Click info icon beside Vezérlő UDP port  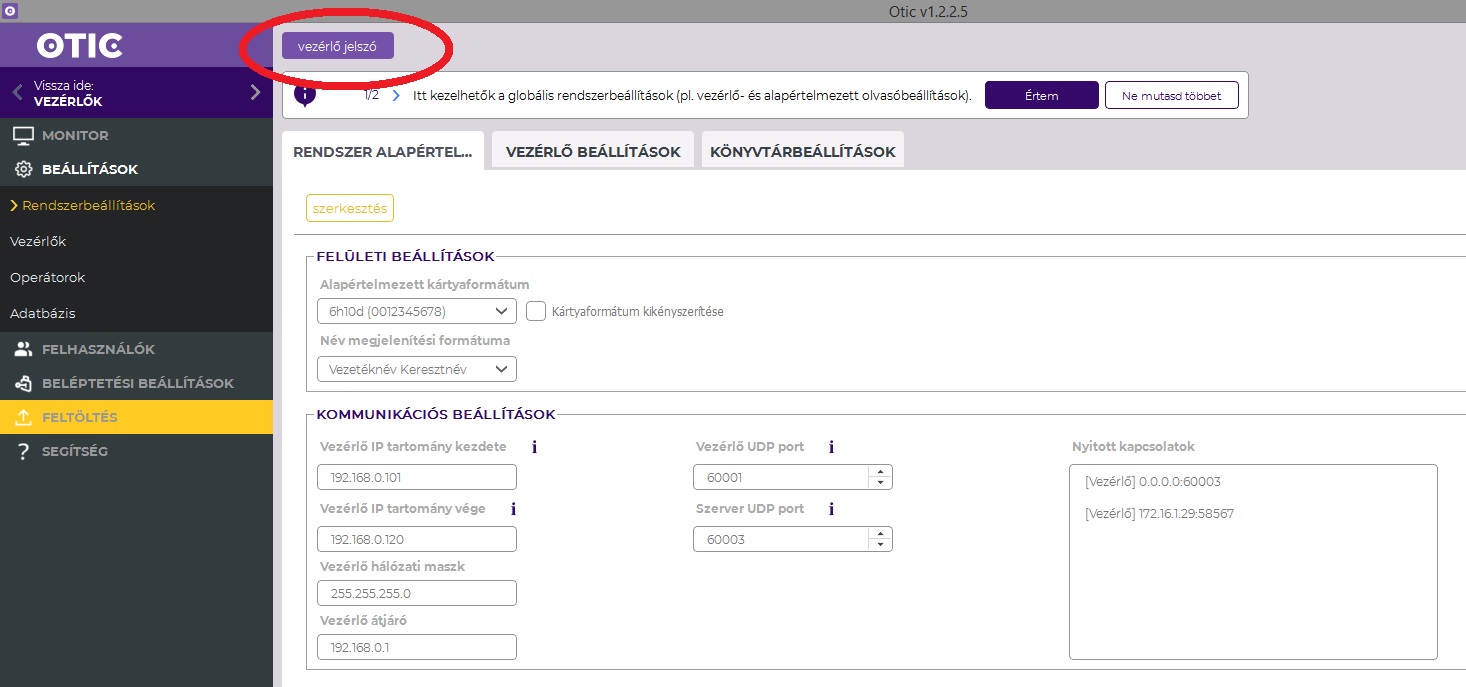pos(831,447)
